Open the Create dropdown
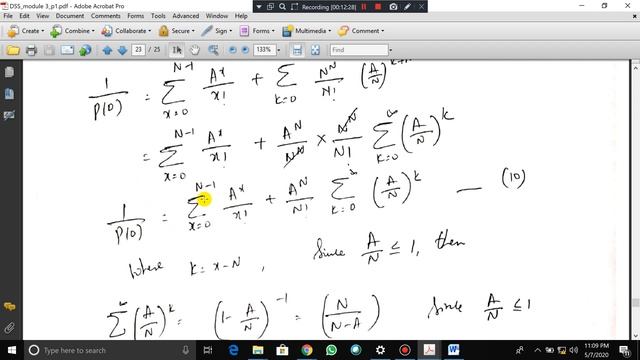This screenshot has height=360, width=640. 26,31
